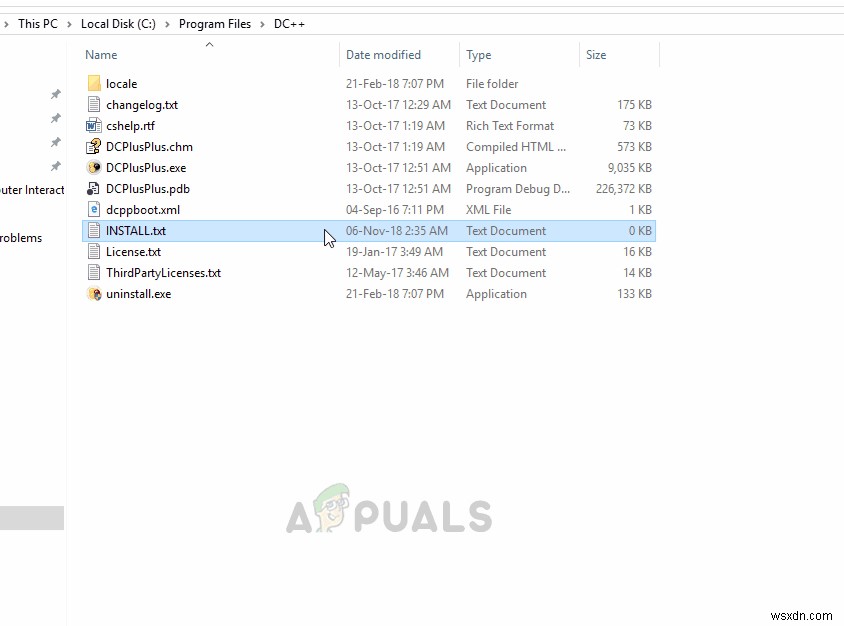Image resolution: width=844 pixels, height=626 pixels.
Task: Go to Program Files using the breadcrumb
Action: (x=214, y=23)
